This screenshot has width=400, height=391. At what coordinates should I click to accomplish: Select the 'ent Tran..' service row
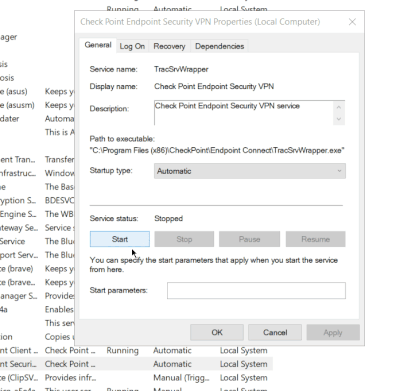click(x=17, y=160)
